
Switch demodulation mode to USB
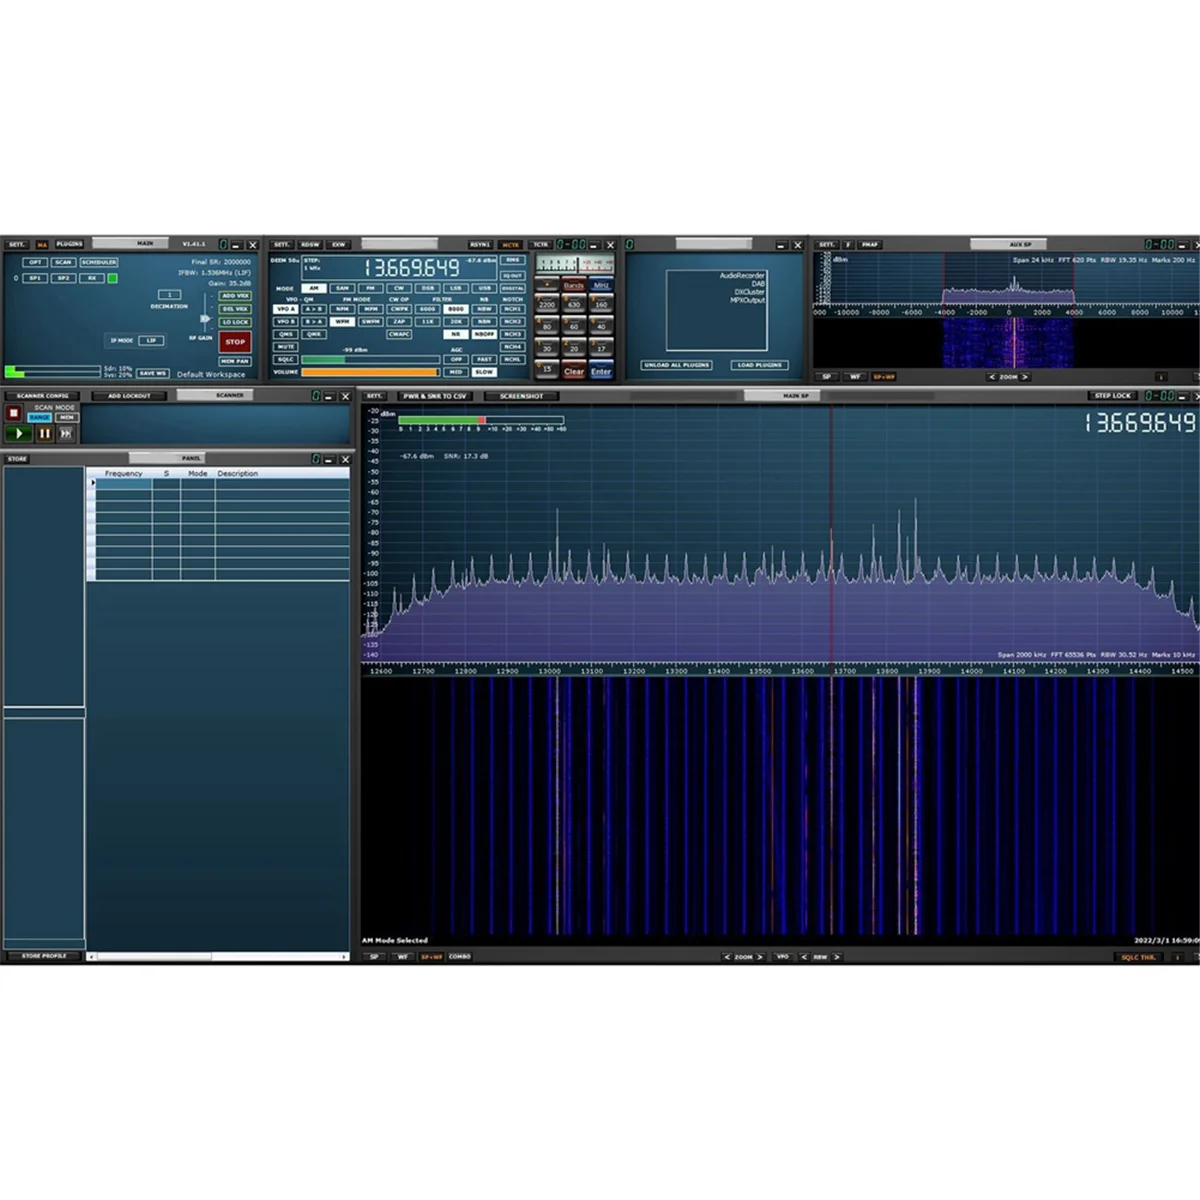[484, 288]
